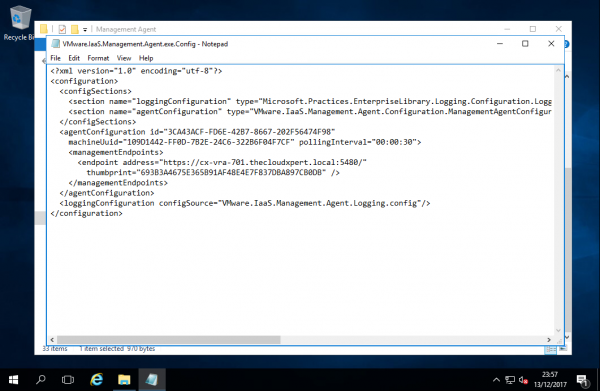Open Task View from taskbar
This screenshot has height=391, width=600.
pyautogui.click(x=68, y=380)
